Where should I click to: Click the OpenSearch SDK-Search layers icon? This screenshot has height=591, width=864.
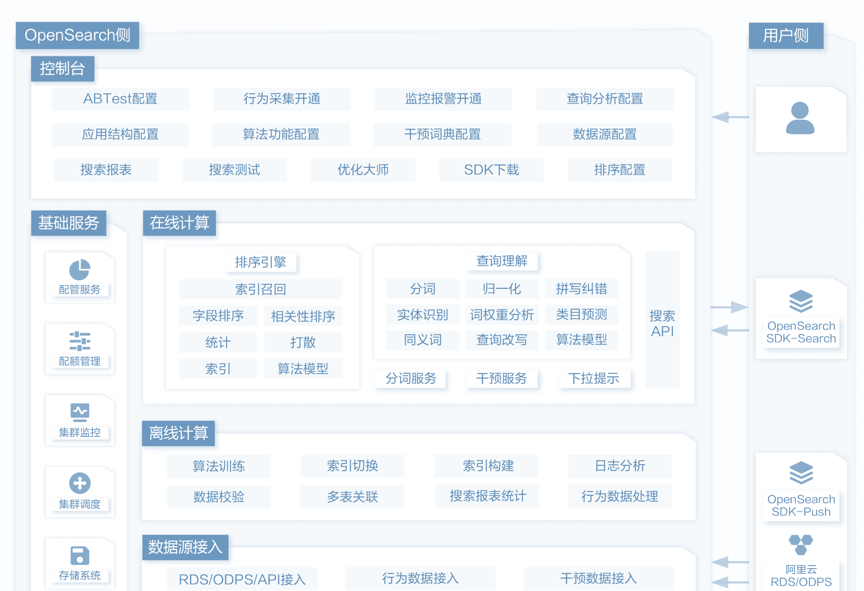coord(801,301)
